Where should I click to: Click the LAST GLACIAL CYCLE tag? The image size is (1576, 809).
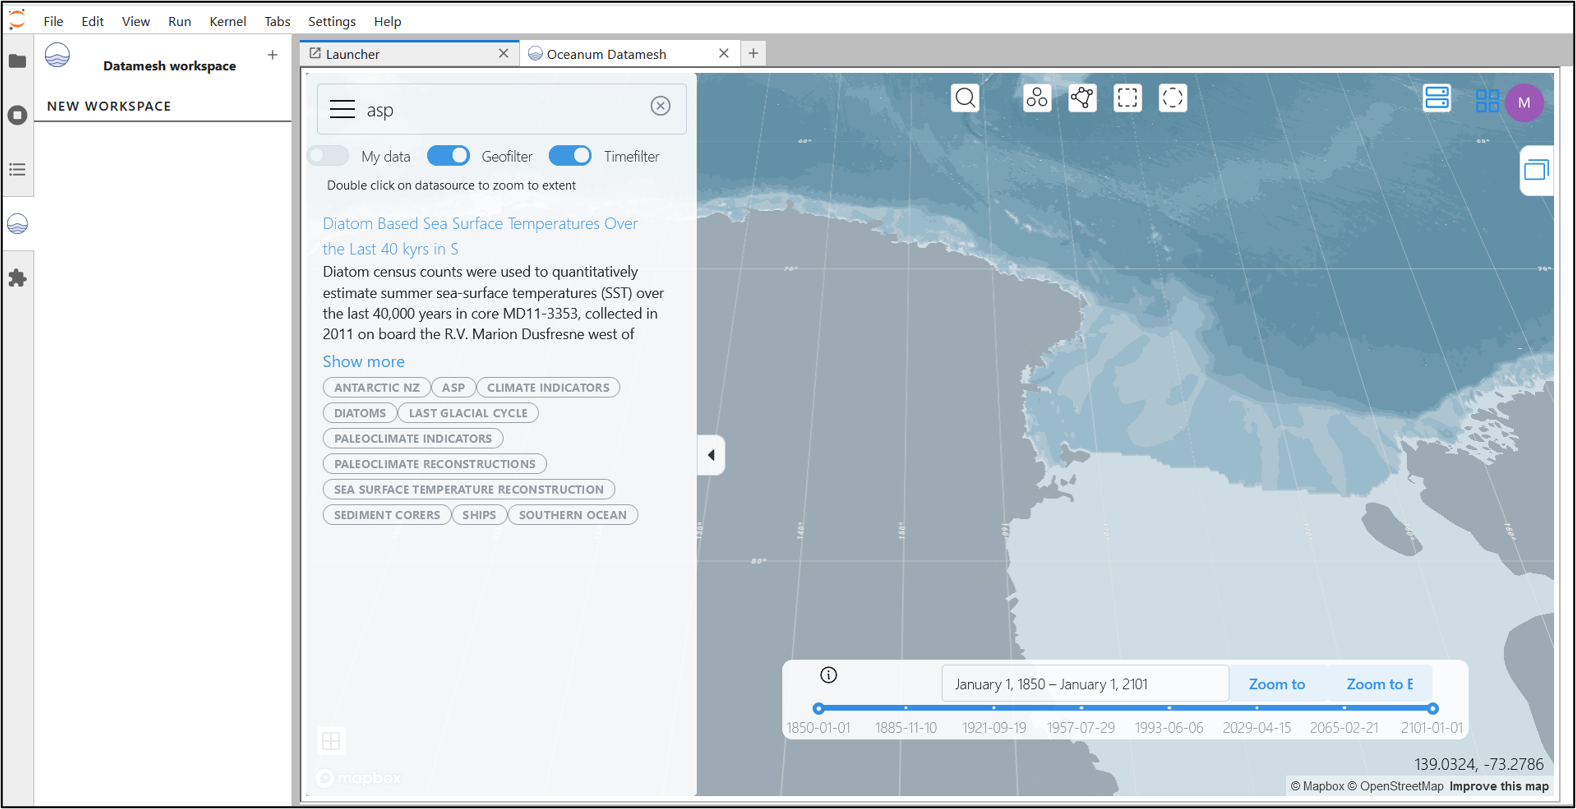pos(468,413)
